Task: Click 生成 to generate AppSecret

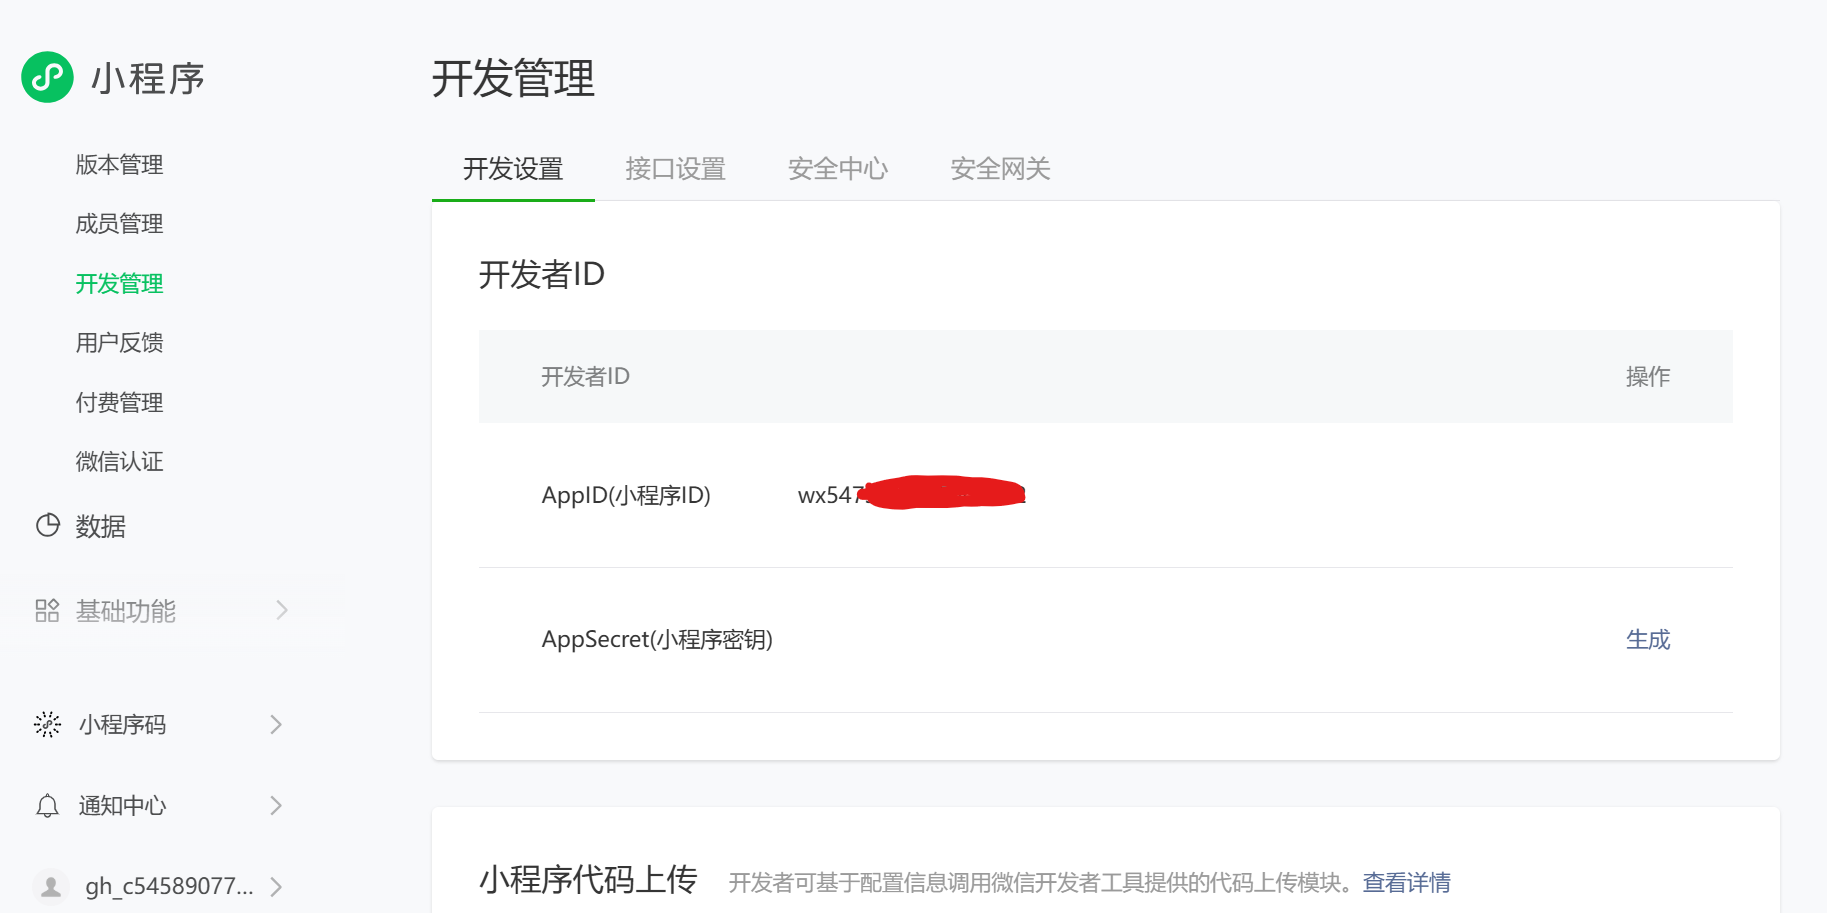Action: (1647, 640)
